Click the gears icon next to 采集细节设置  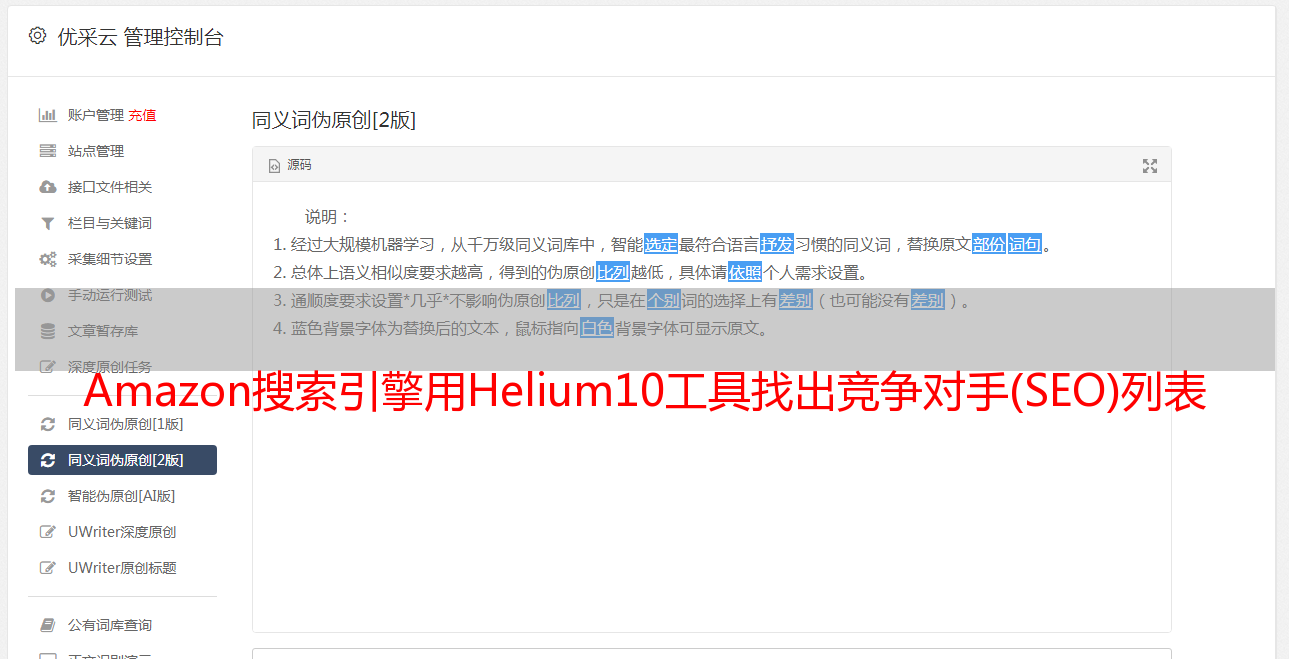47,259
